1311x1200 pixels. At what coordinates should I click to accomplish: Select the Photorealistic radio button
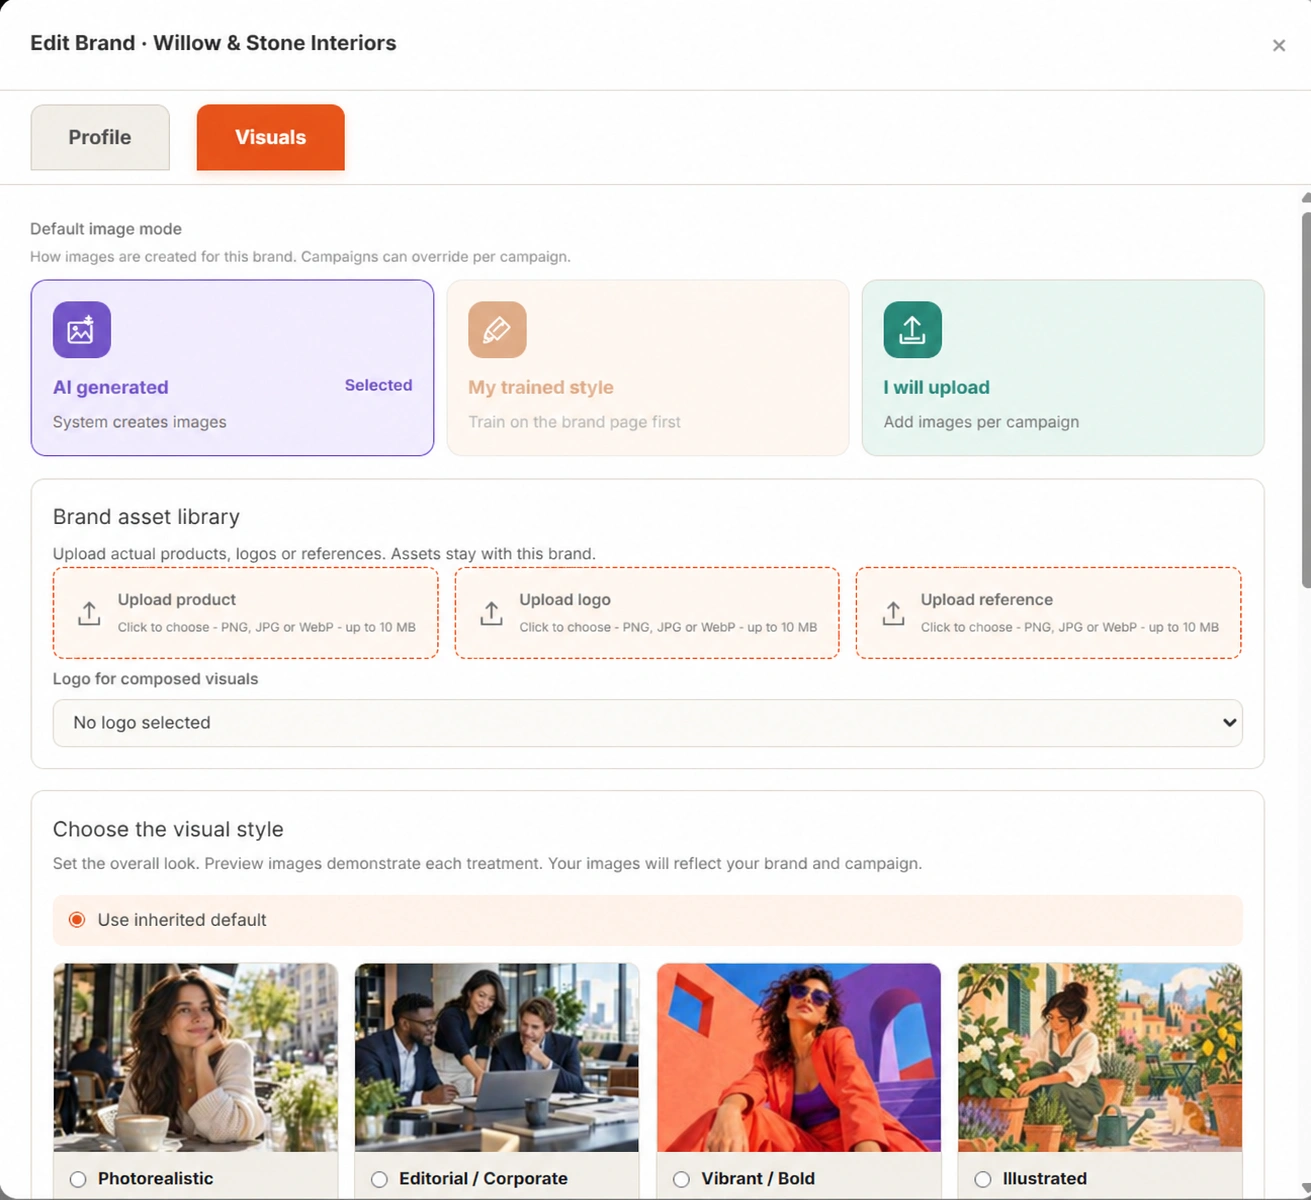click(x=78, y=1179)
